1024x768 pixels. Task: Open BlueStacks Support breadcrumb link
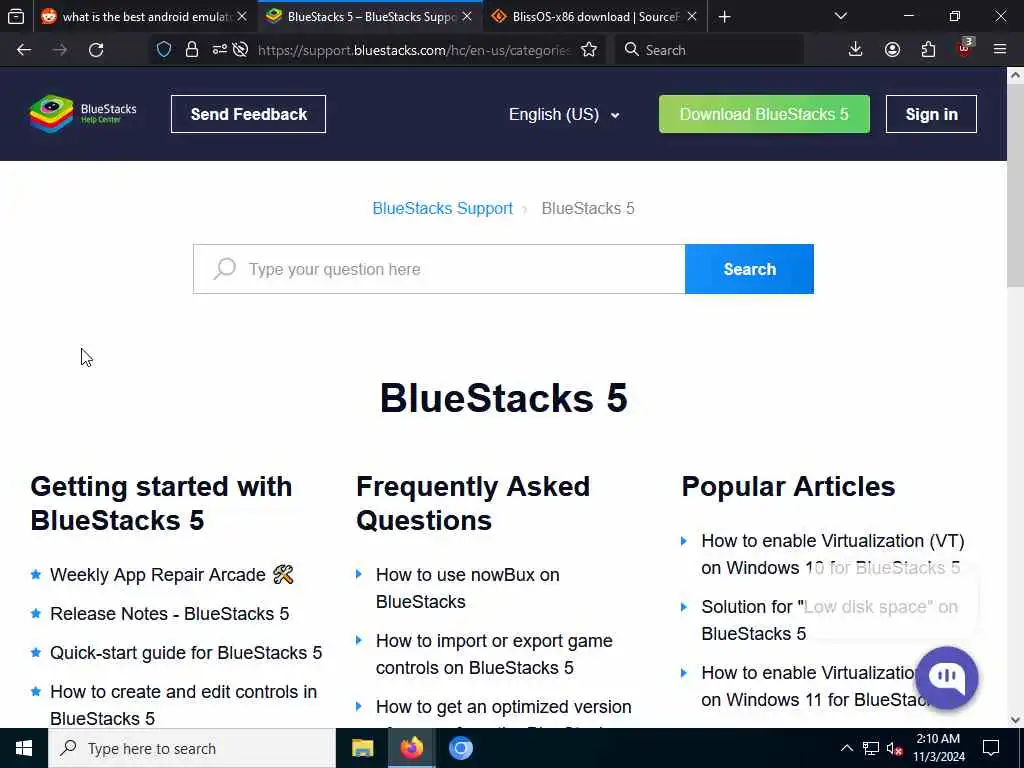[x=442, y=208]
